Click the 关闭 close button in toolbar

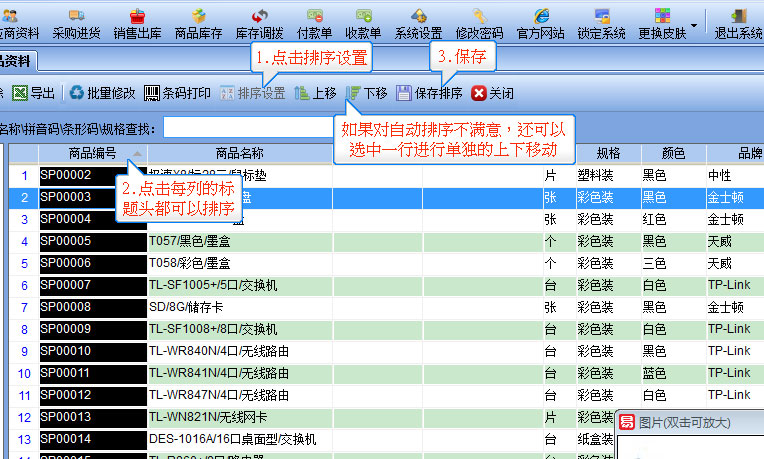click(492, 93)
